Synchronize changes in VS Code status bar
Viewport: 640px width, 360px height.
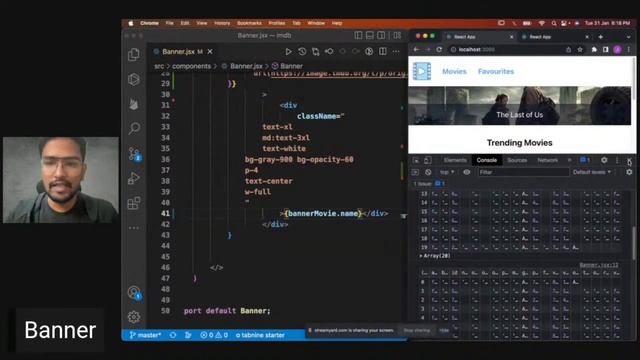tap(173, 335)
